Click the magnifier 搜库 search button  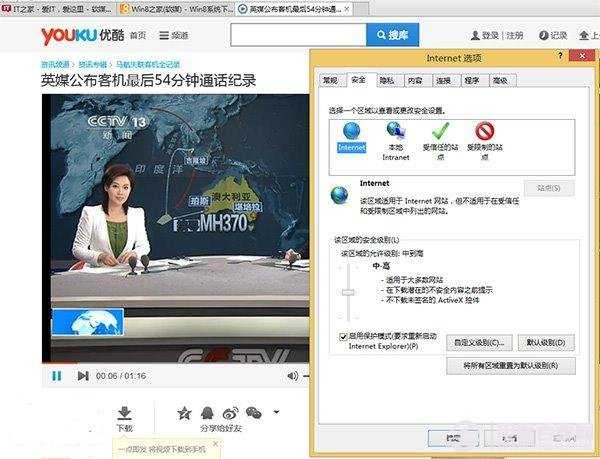[392, 35]
